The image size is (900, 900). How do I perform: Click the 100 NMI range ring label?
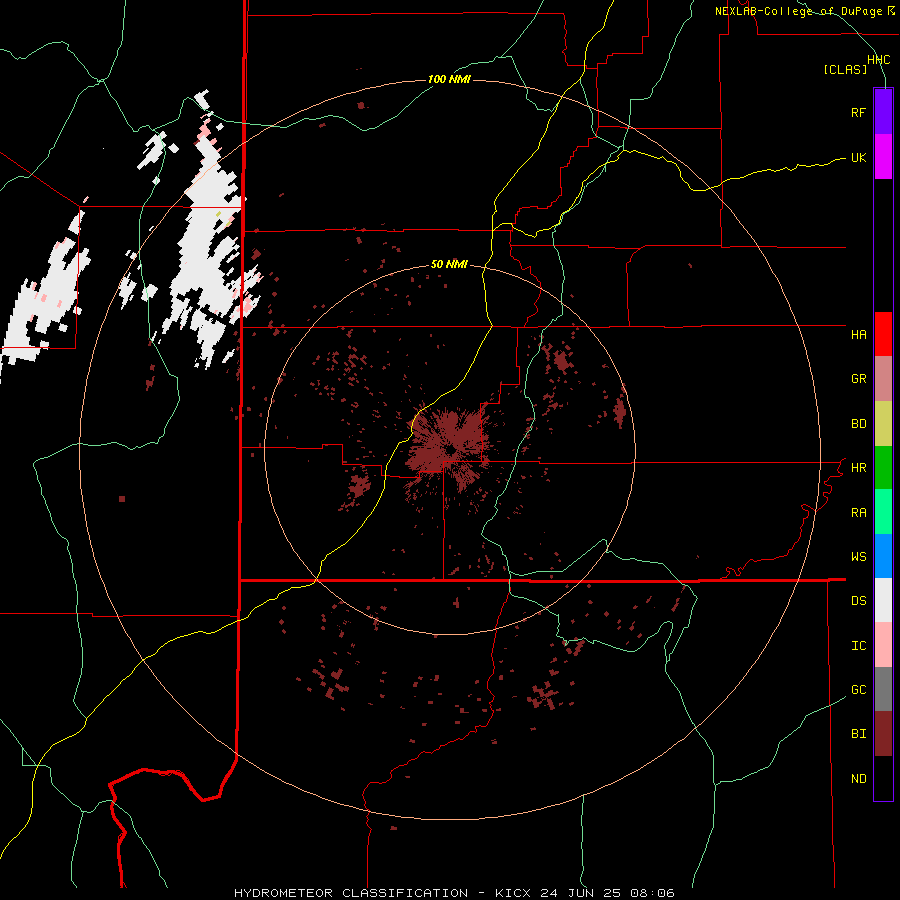(x=449, y=79)
